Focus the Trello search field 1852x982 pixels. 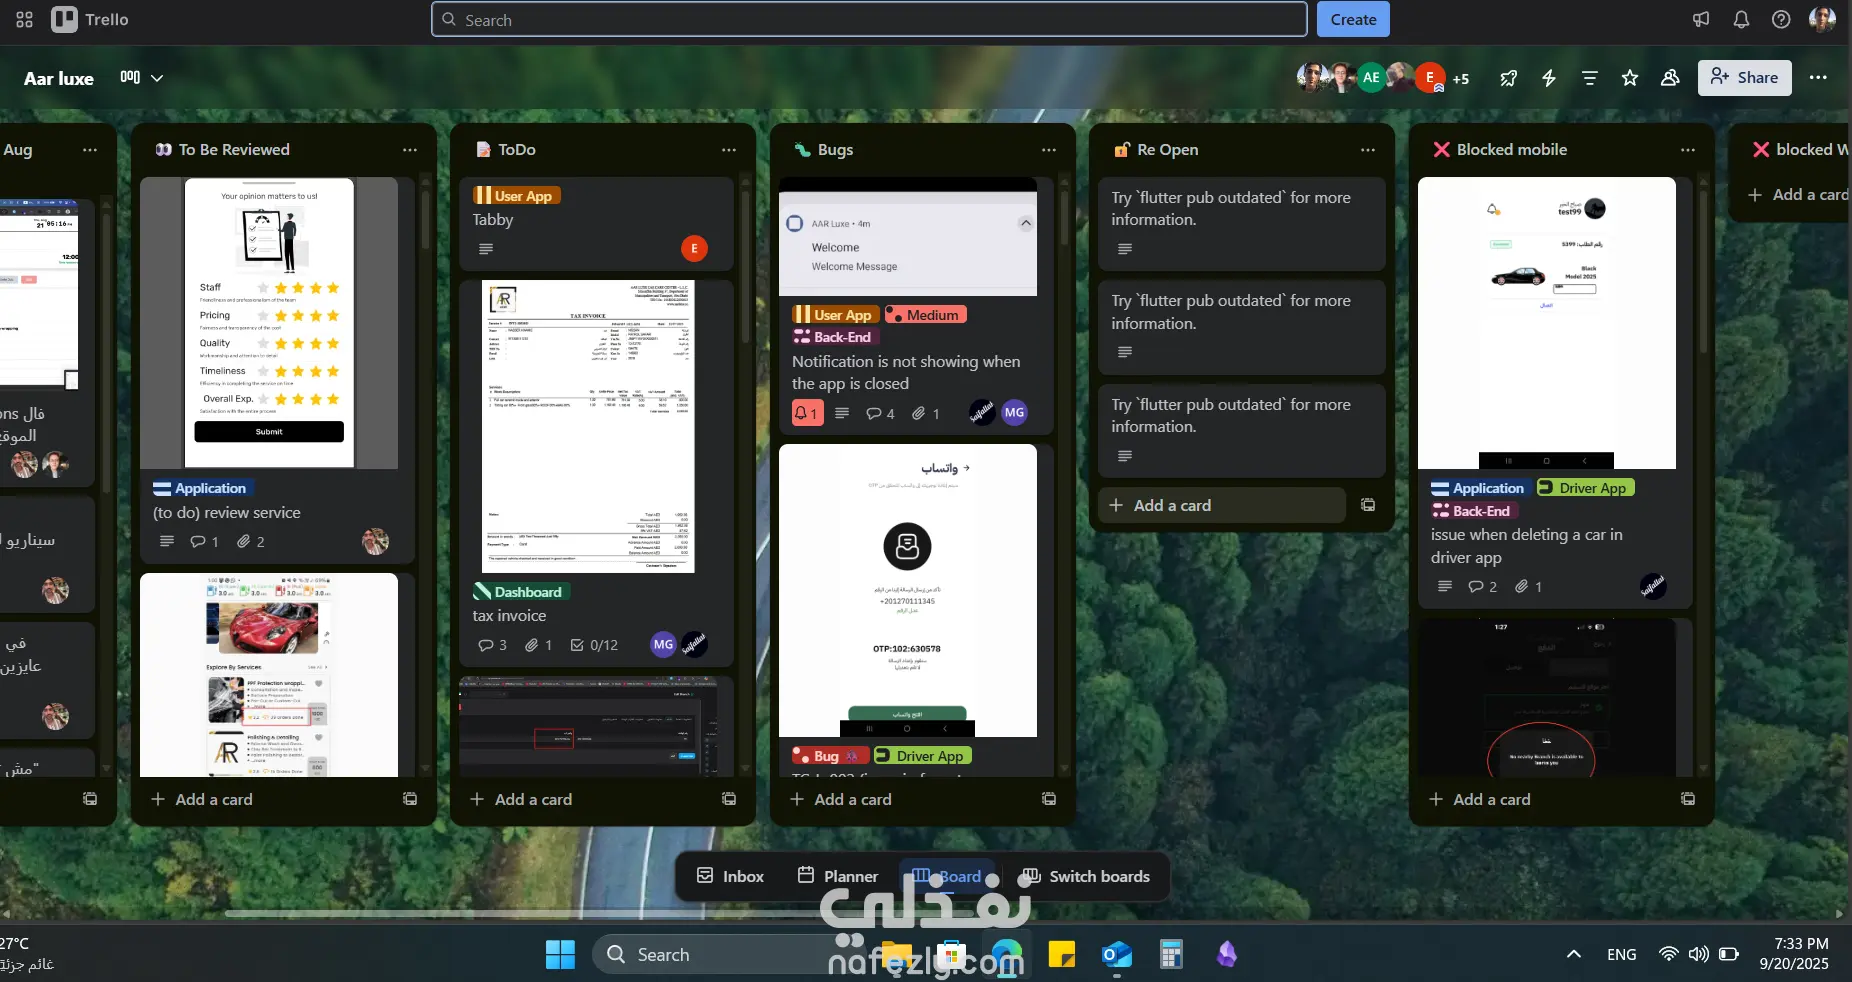point(869,19)
